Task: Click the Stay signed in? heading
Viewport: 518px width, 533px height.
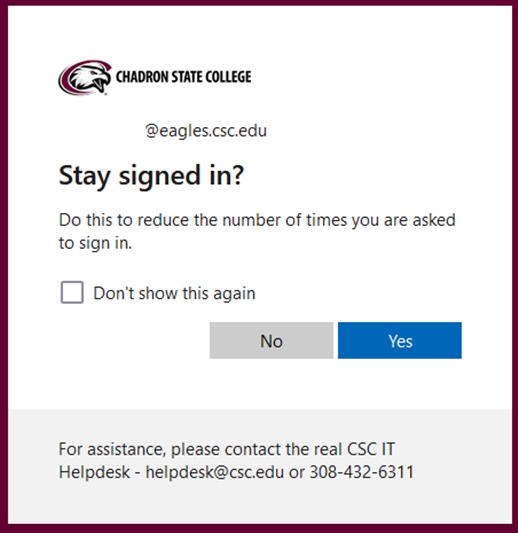Action: tap(152, 175)
